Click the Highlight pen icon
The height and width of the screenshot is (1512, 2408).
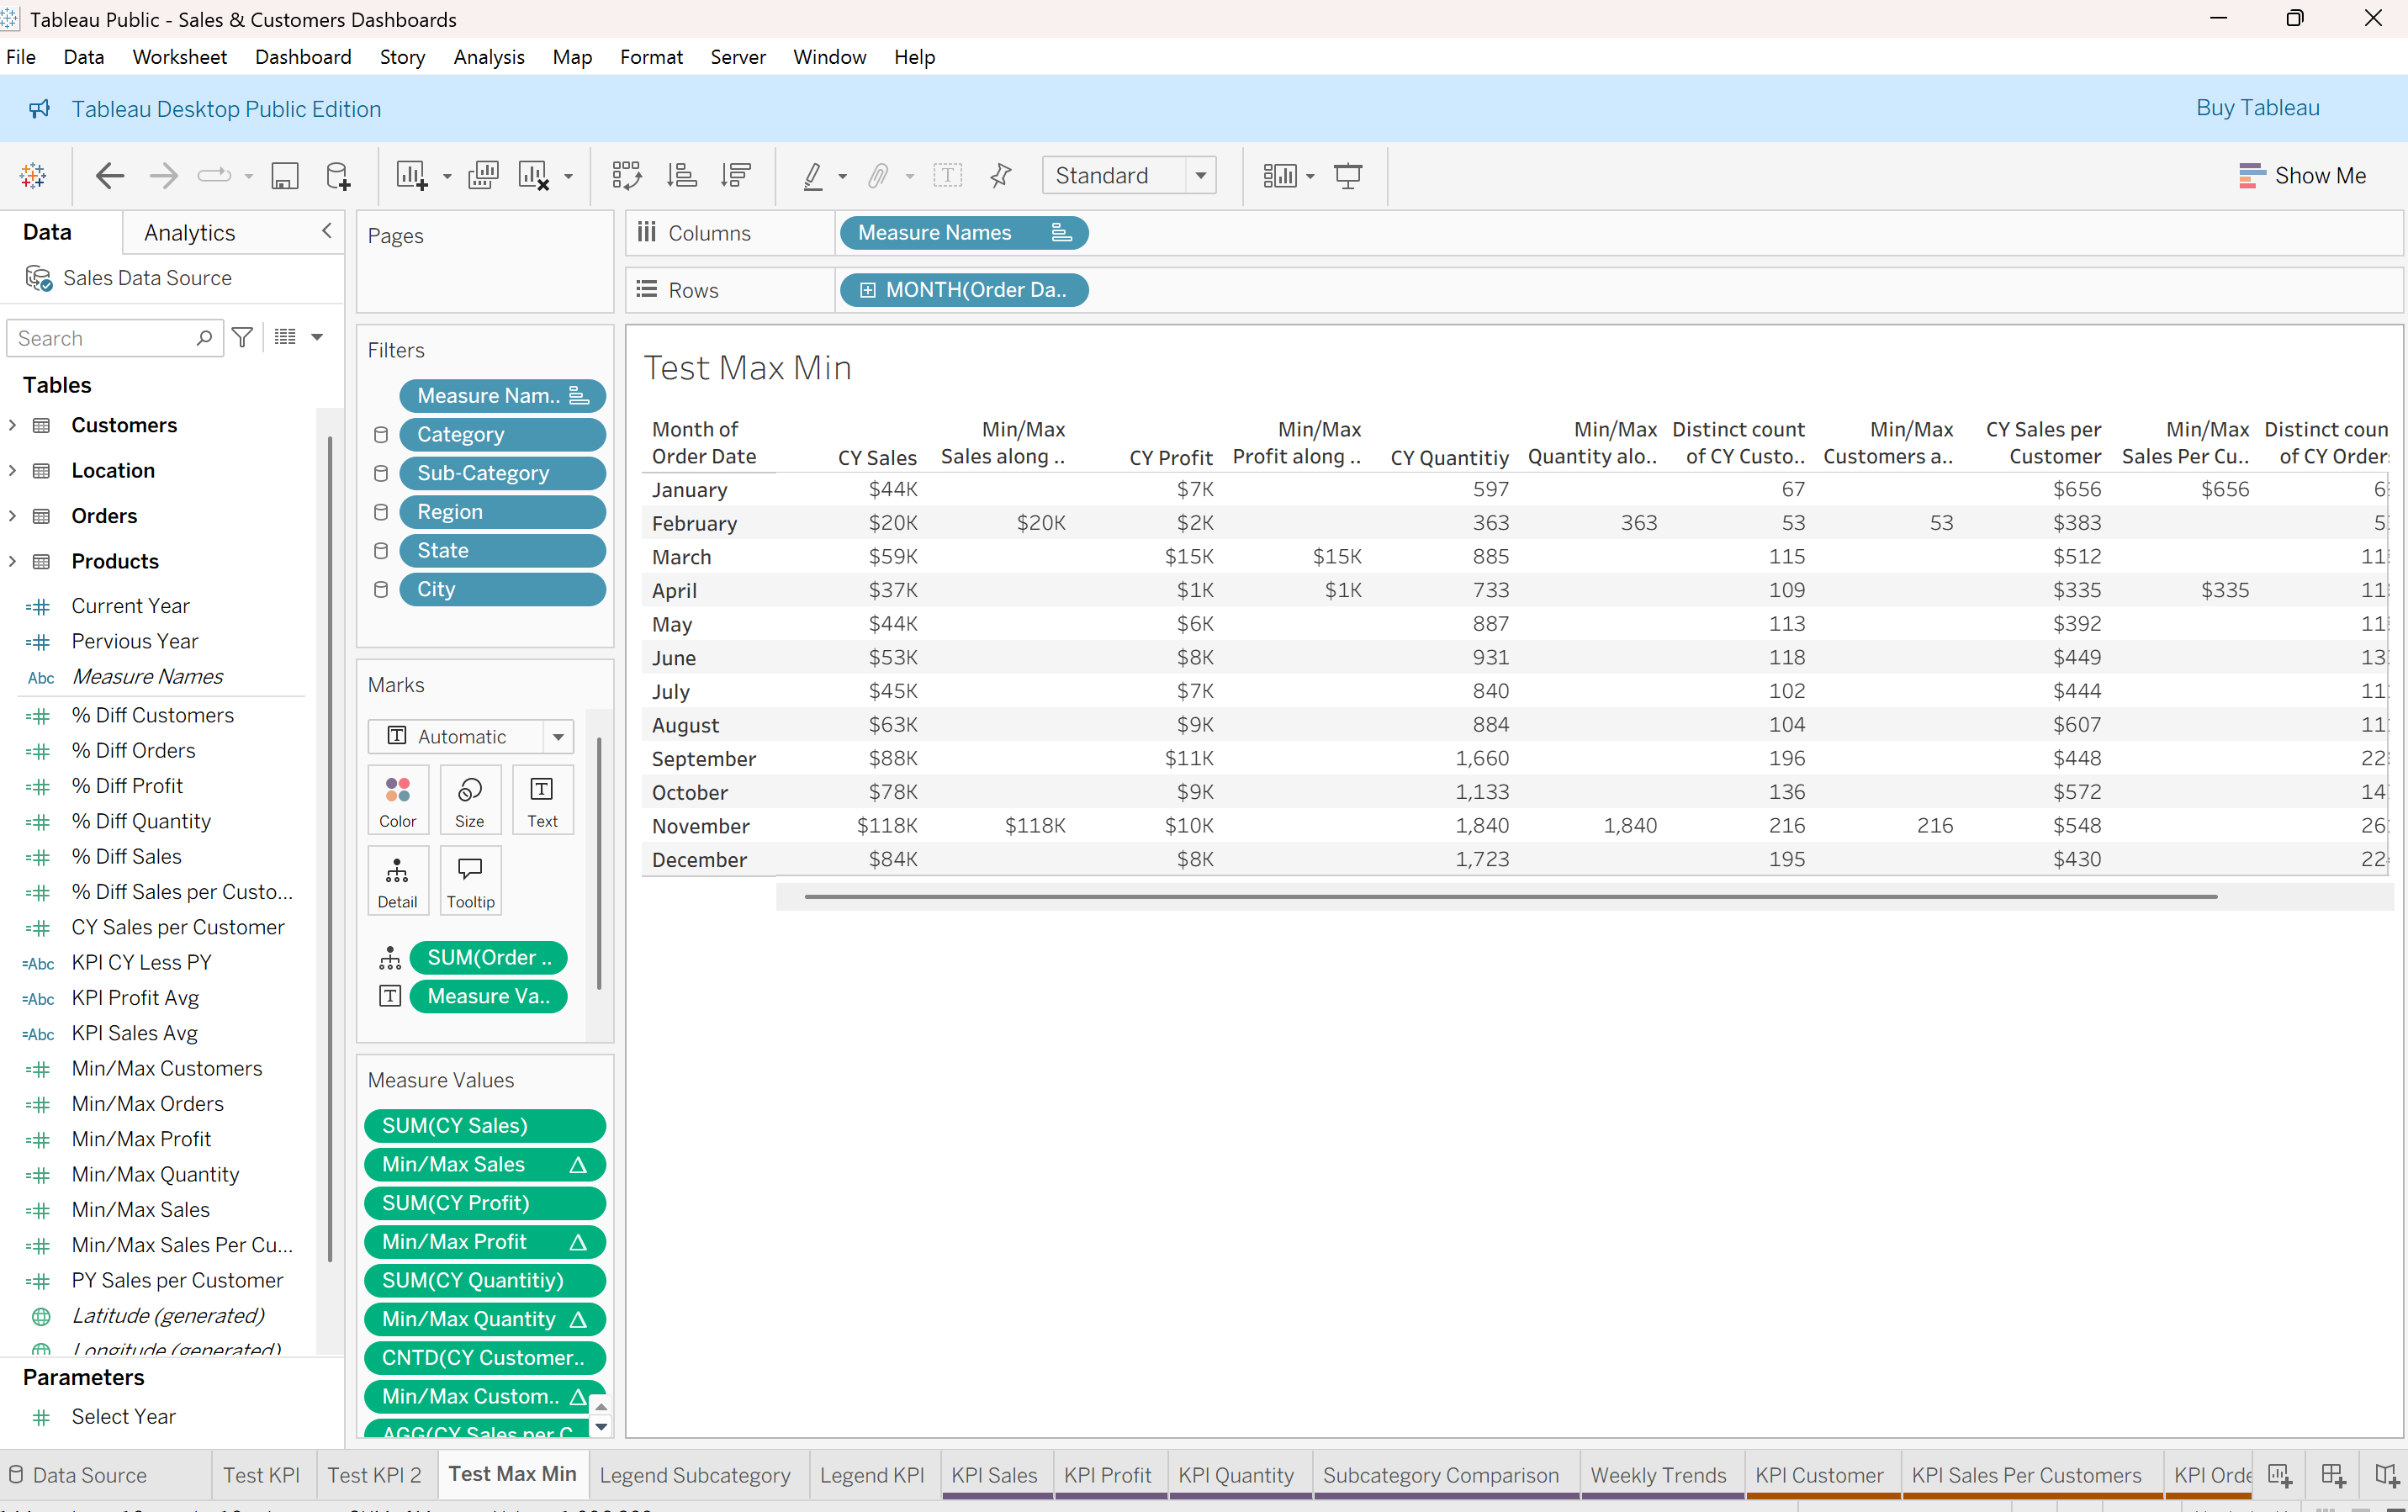[814, 176]
